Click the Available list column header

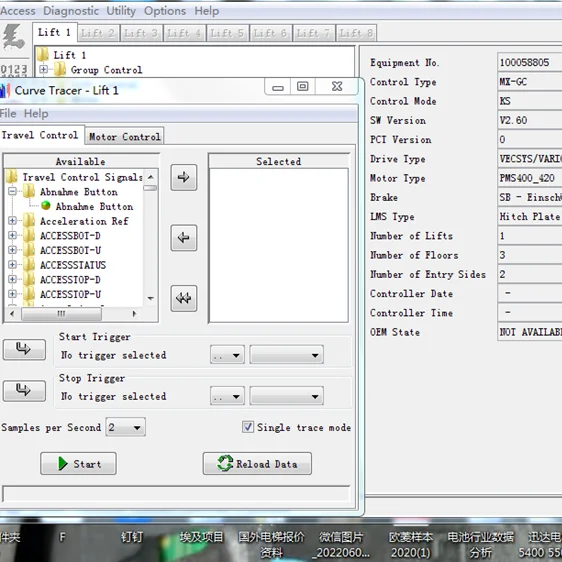[x=81, y=161]
